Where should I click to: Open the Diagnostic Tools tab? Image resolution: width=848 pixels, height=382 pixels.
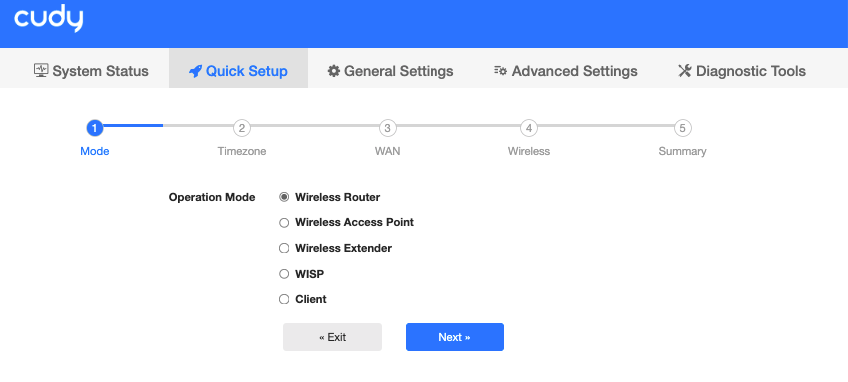(x=741, y=71)
